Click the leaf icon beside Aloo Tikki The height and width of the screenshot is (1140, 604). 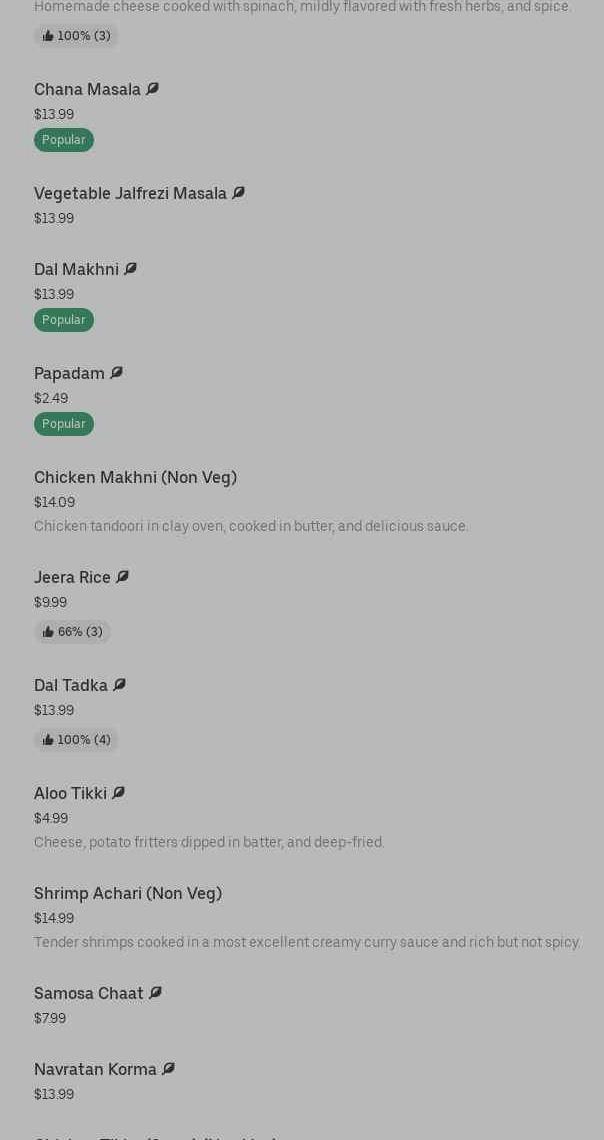118,793
